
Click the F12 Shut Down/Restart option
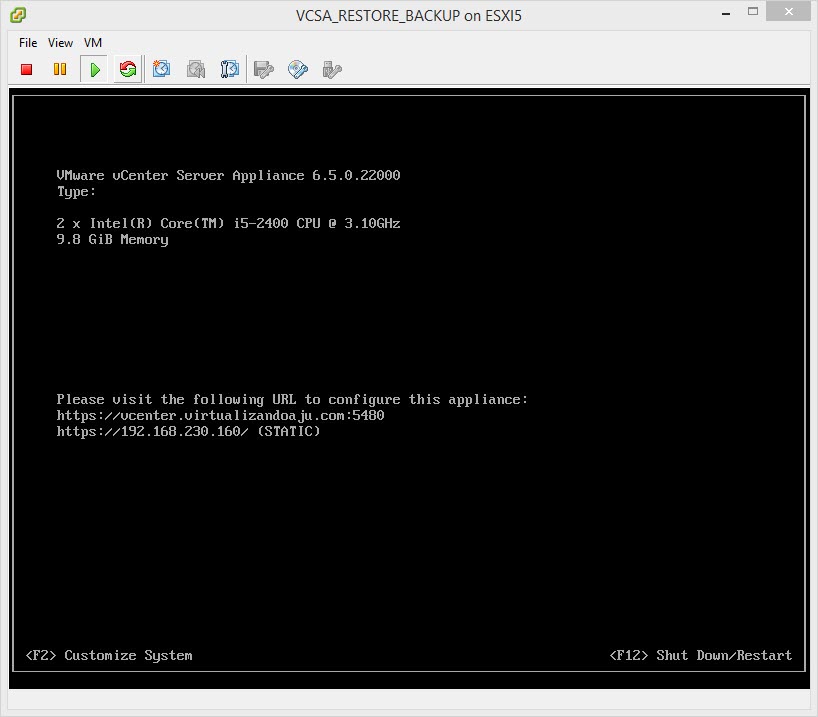click(700, 655)
